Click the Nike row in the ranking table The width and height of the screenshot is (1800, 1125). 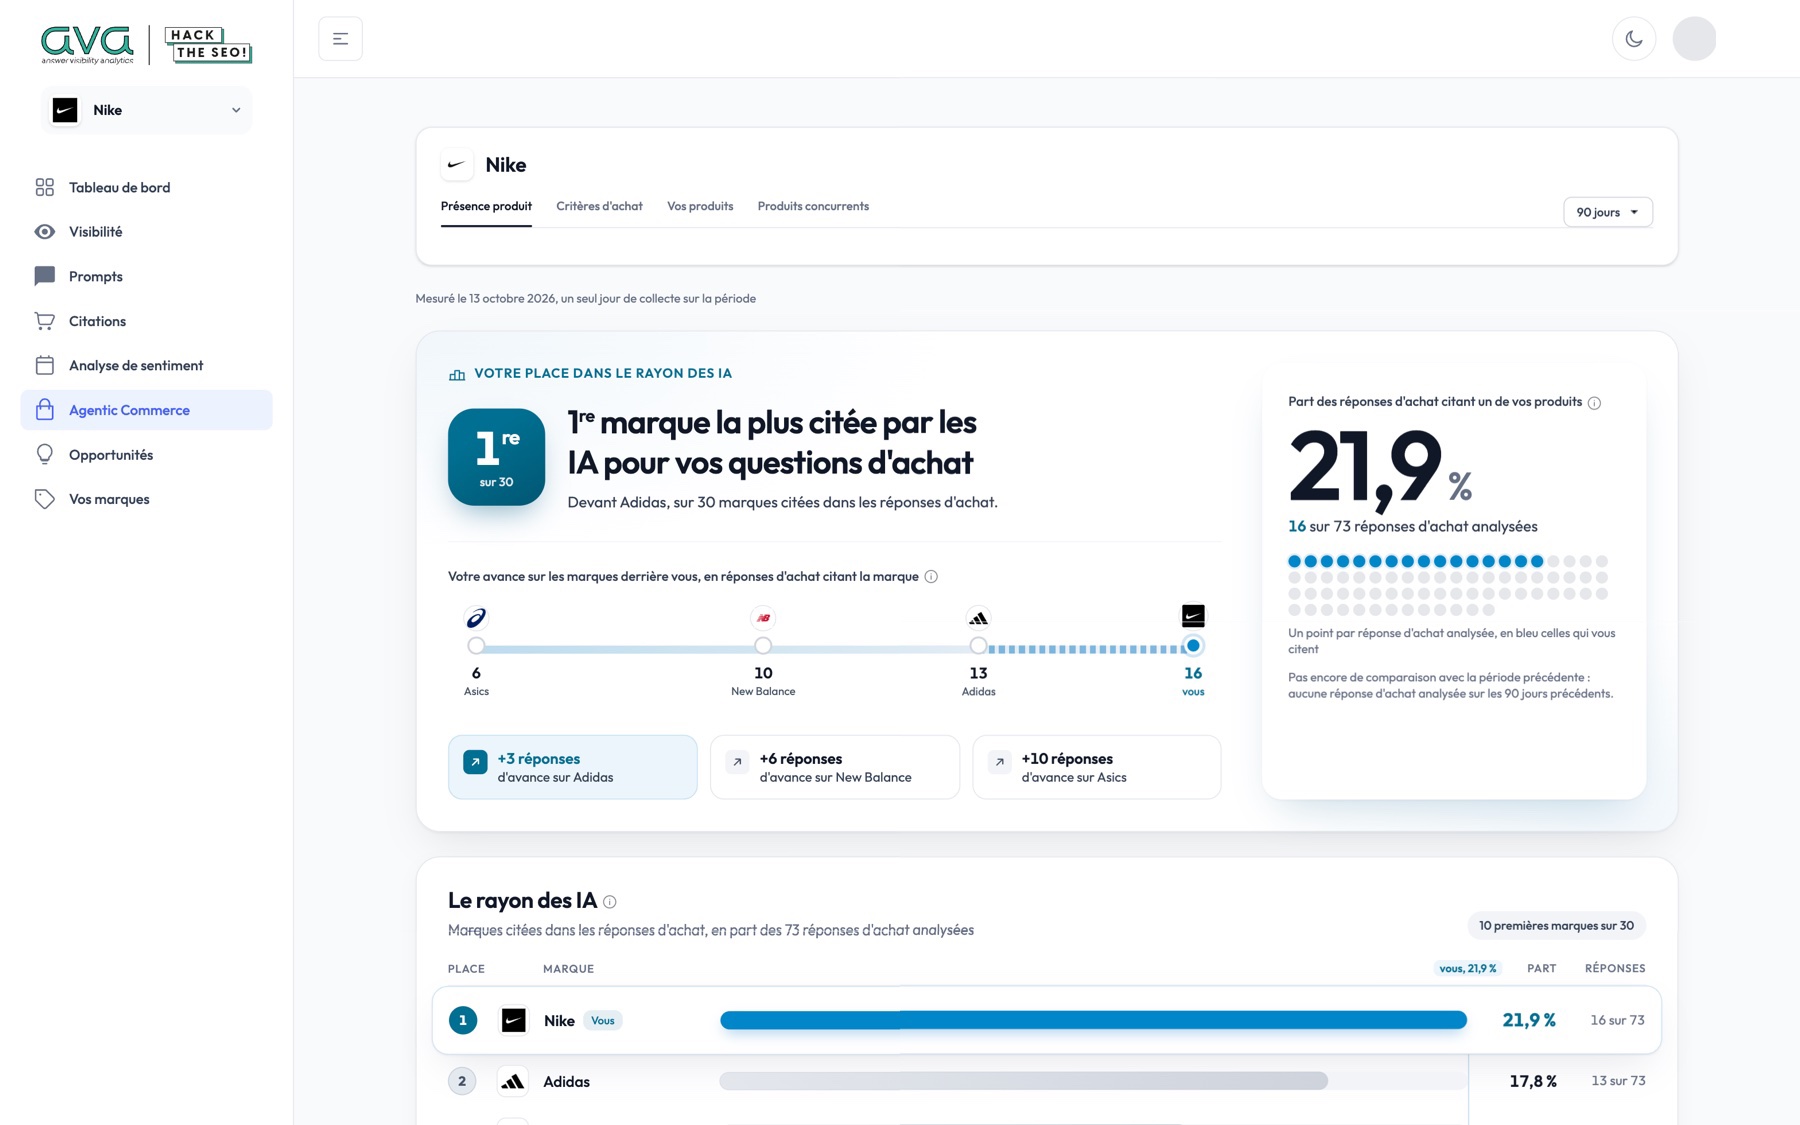(1047, 1020)
